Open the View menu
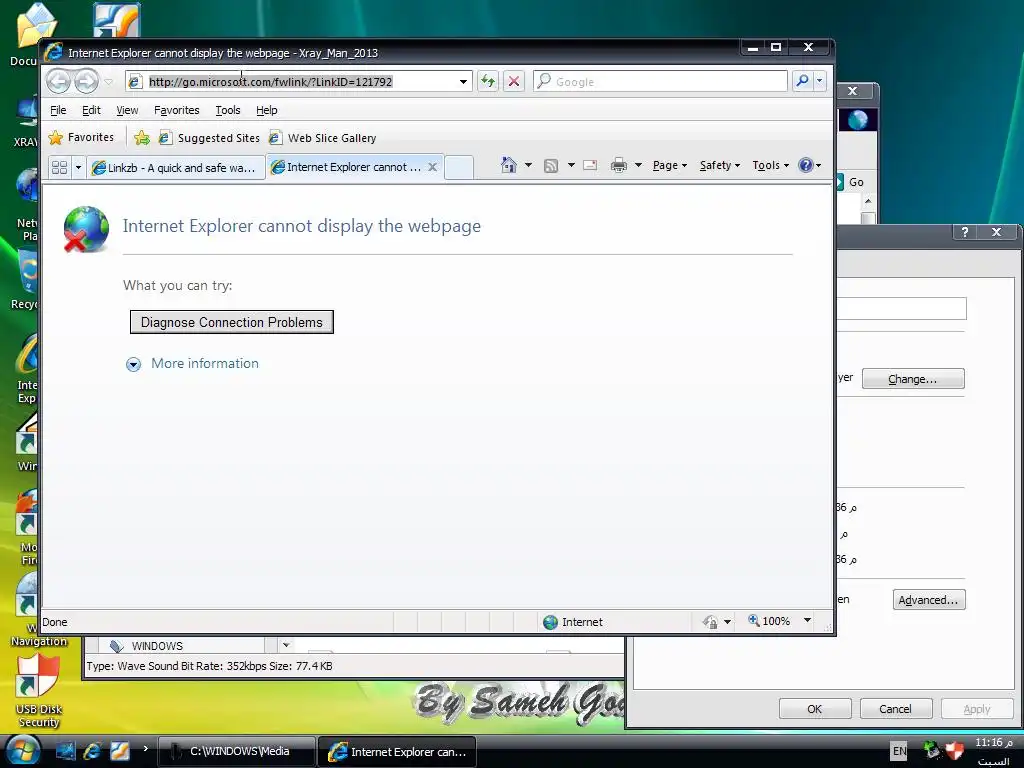The image size is (1024, 768). click(127, 110)
